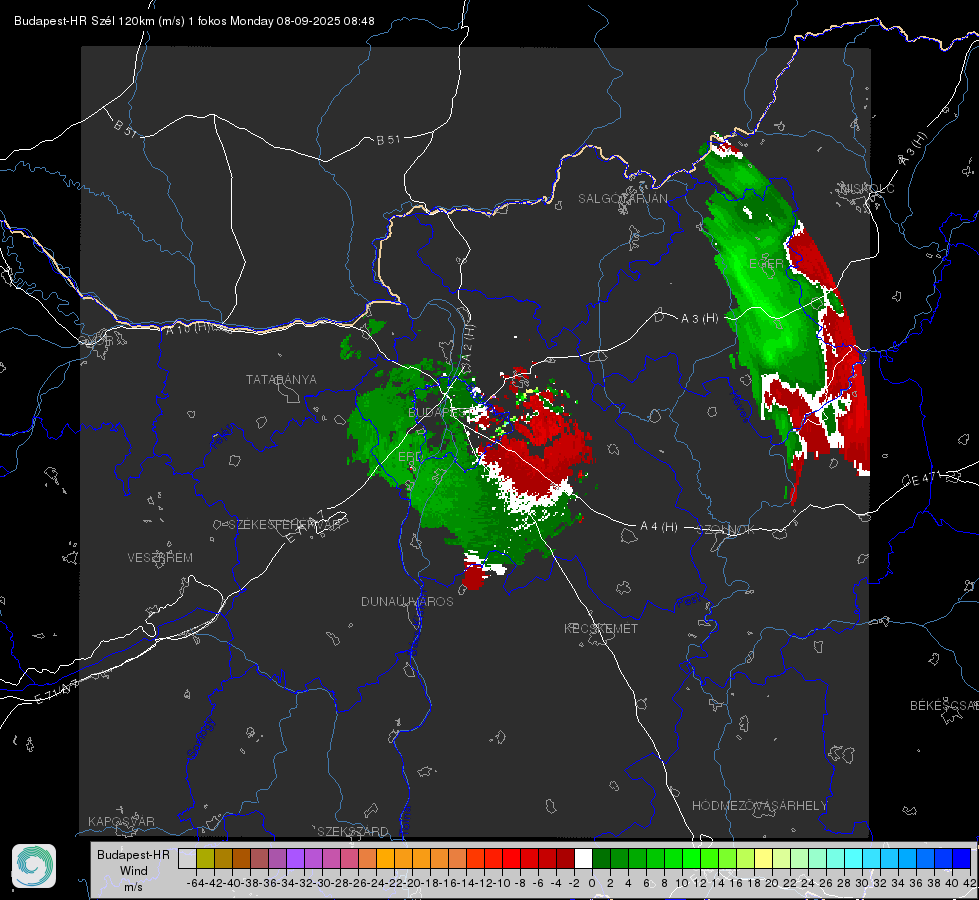The image size is (979, 900).
Task: Select the dark blue swatch ending the legend
Action: [x=962, y=858]
